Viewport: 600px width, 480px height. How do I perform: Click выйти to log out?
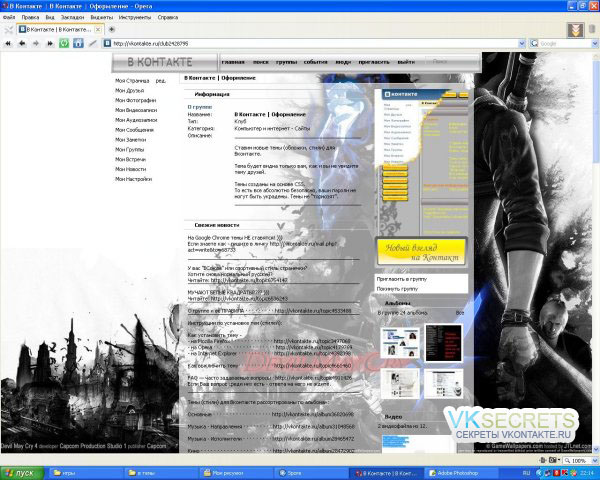coord(406,62)
